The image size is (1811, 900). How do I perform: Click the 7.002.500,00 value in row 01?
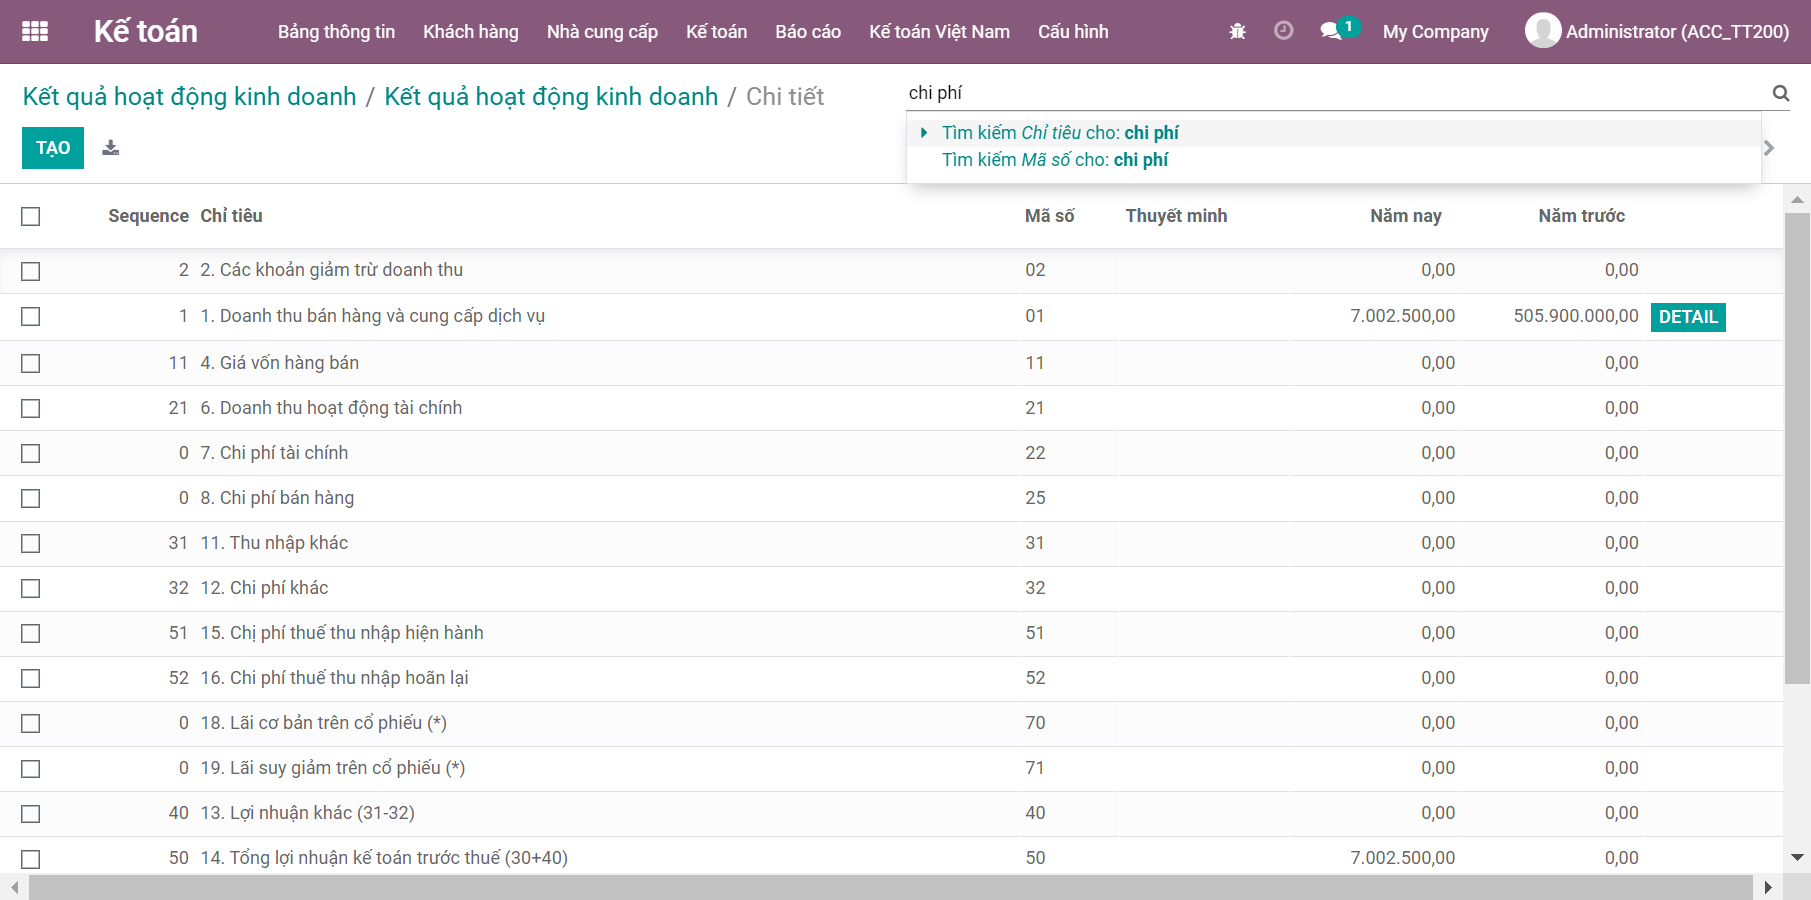(x=1403, y=316)
